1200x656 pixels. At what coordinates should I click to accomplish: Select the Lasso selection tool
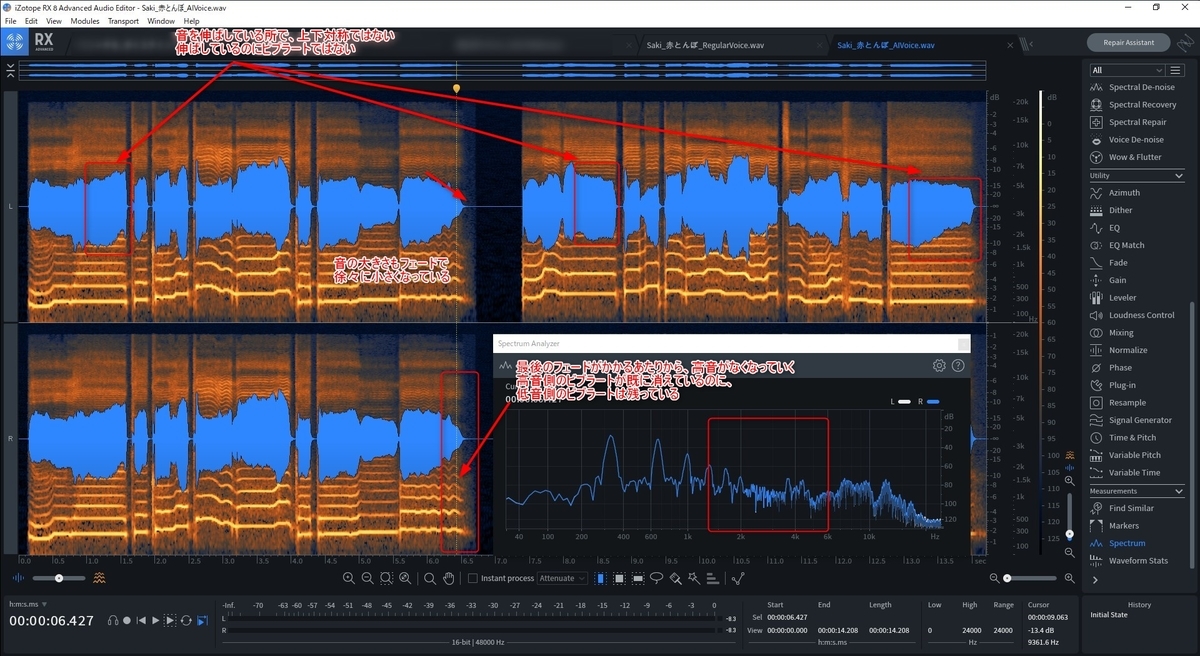[657, 578]
